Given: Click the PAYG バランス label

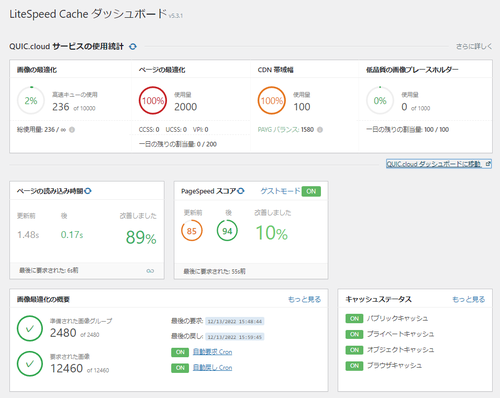Looking at the screenshot, I should point(278,130).
